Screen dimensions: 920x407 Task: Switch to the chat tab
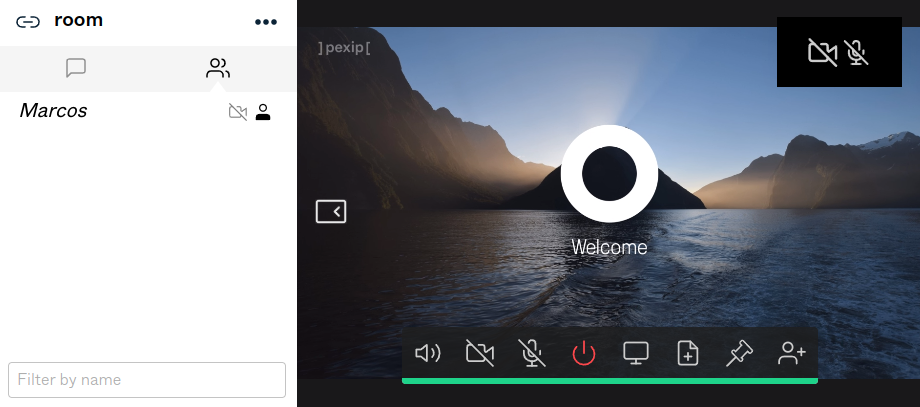[75, 68]
